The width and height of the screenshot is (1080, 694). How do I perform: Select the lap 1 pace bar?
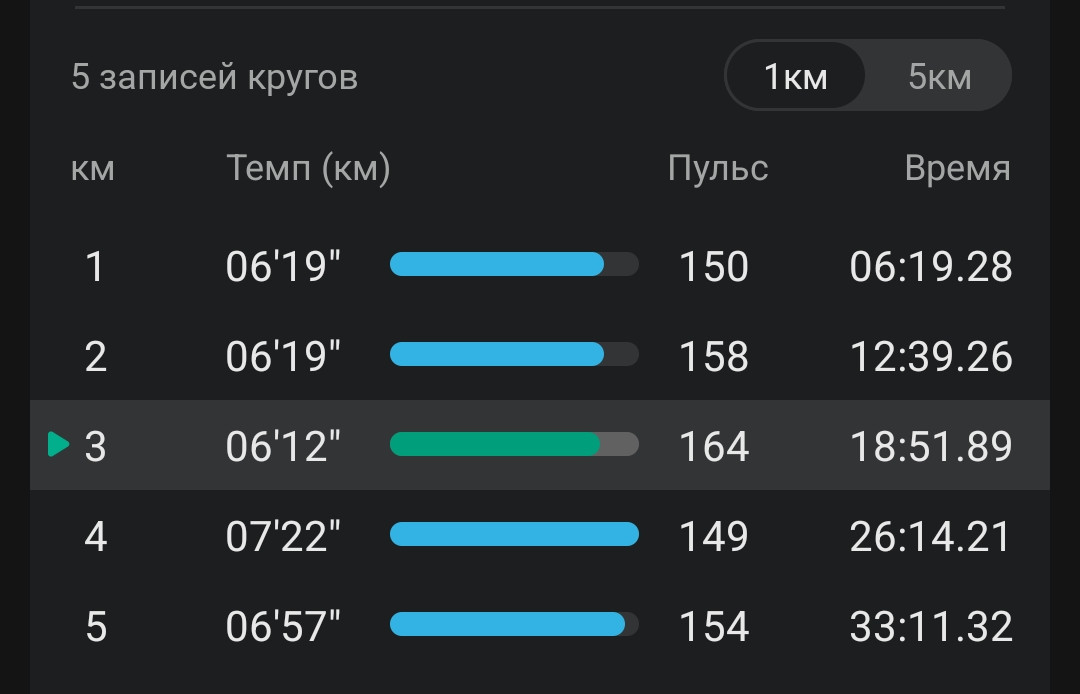pos(514,264)
